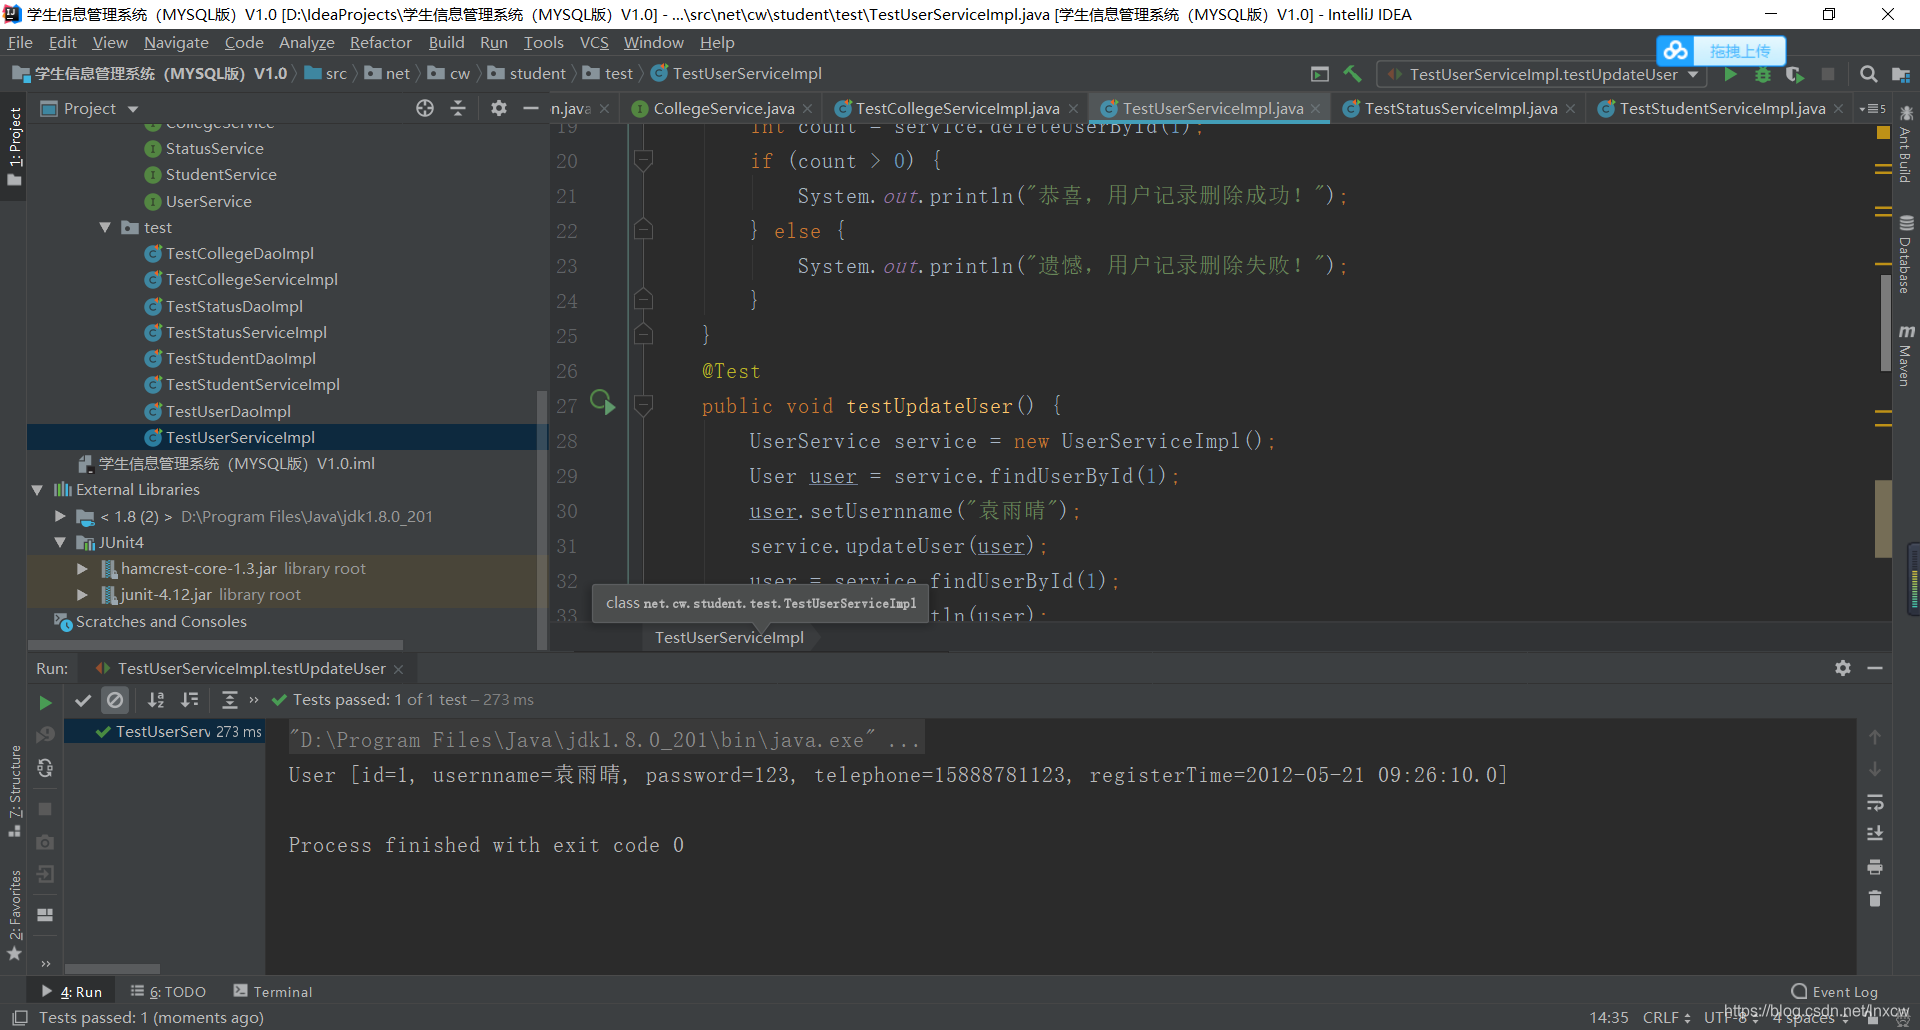Click the Stop square in the main toolbar

(x=1828, y=74)
